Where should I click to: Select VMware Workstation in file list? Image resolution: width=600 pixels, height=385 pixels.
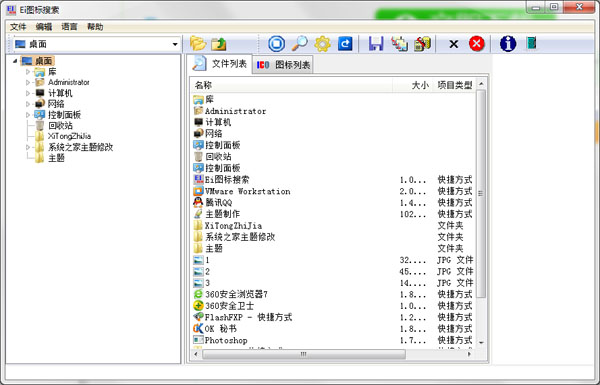click(334, 191)
